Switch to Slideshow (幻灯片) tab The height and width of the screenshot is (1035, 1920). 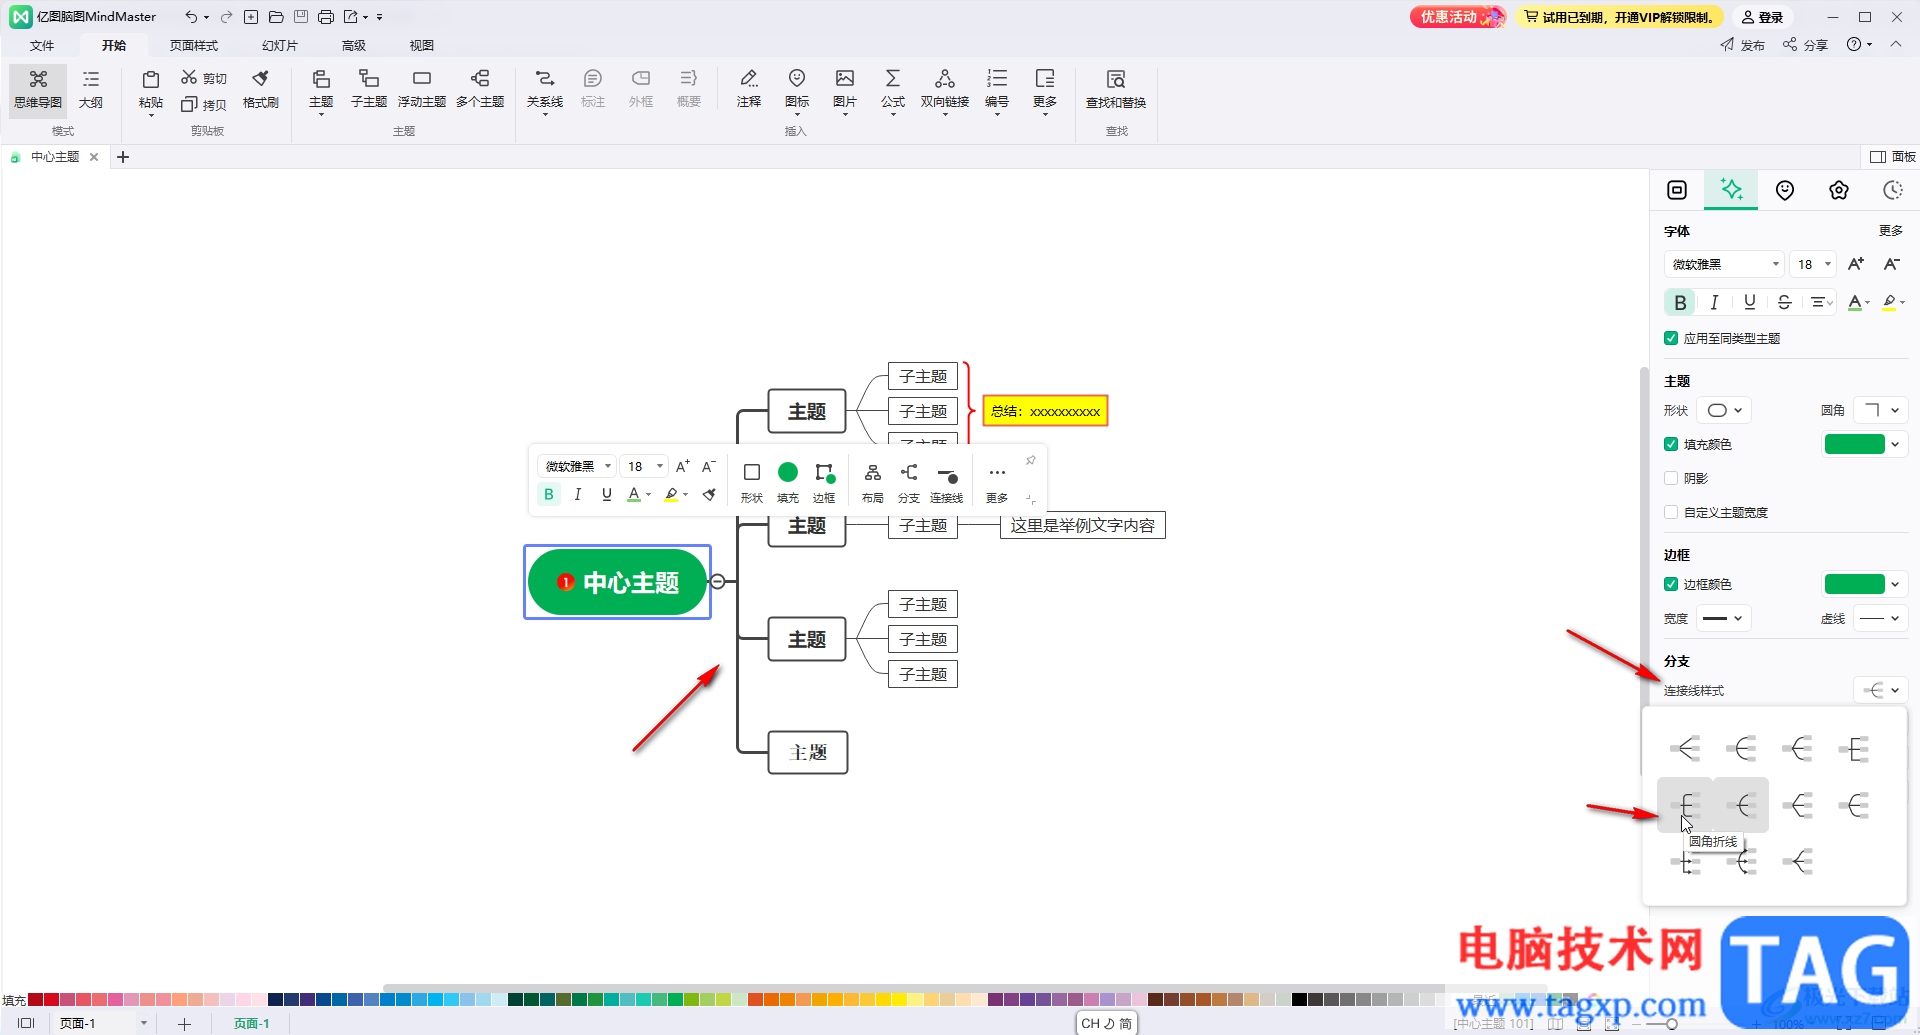click(280, 45)
